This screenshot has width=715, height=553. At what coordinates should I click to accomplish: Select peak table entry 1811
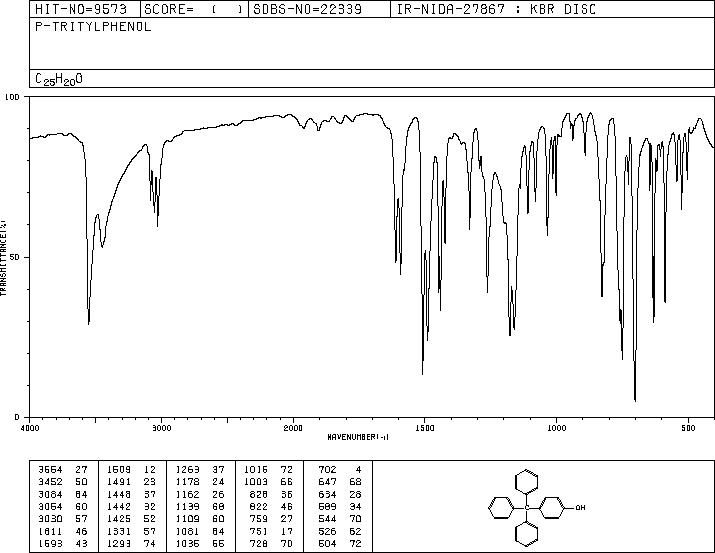[x=50, y=531]
